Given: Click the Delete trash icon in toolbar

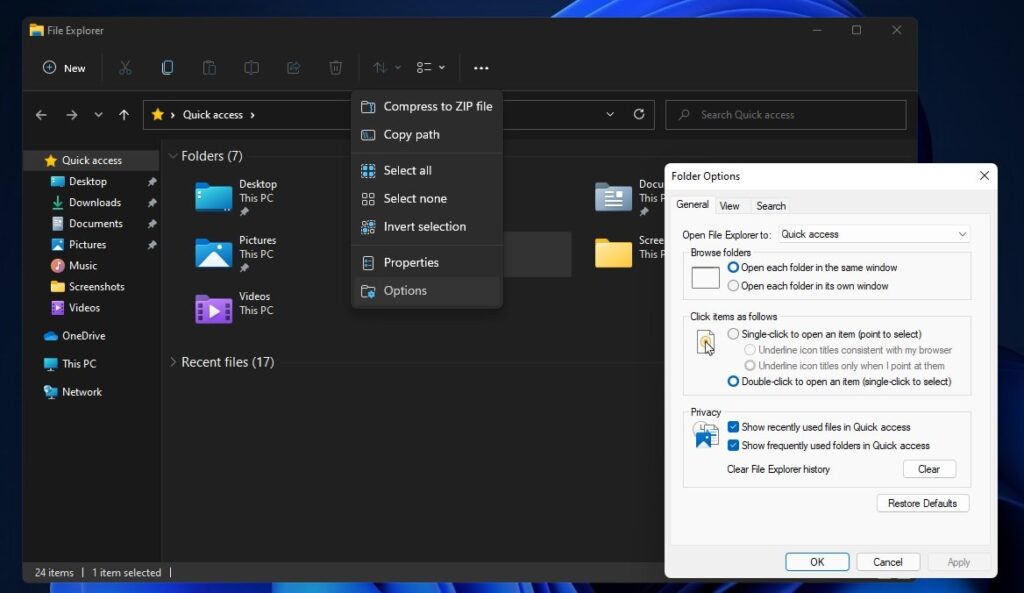Looking at the screenshot, I should tap(336, 68).
